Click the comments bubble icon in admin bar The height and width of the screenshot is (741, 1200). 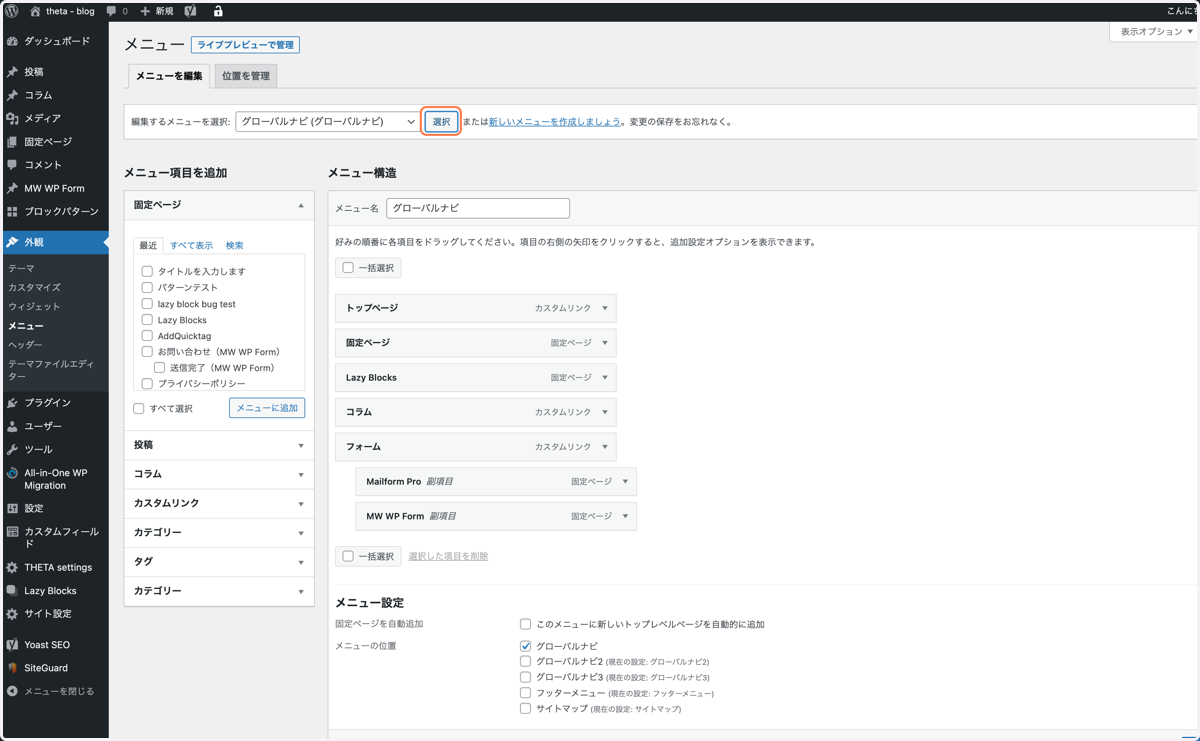pos(111,11)
